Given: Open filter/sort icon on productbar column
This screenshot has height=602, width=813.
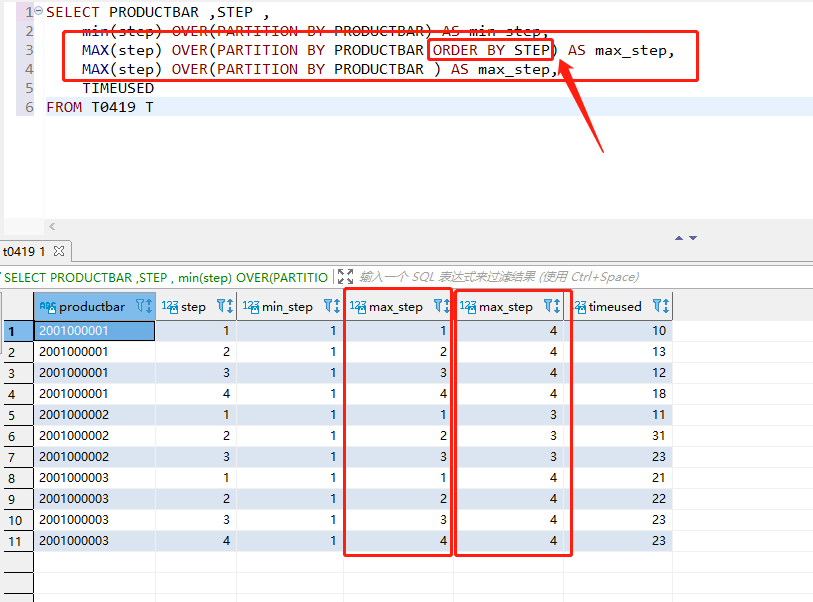Looking at the screenshot, I should (144, 306).
